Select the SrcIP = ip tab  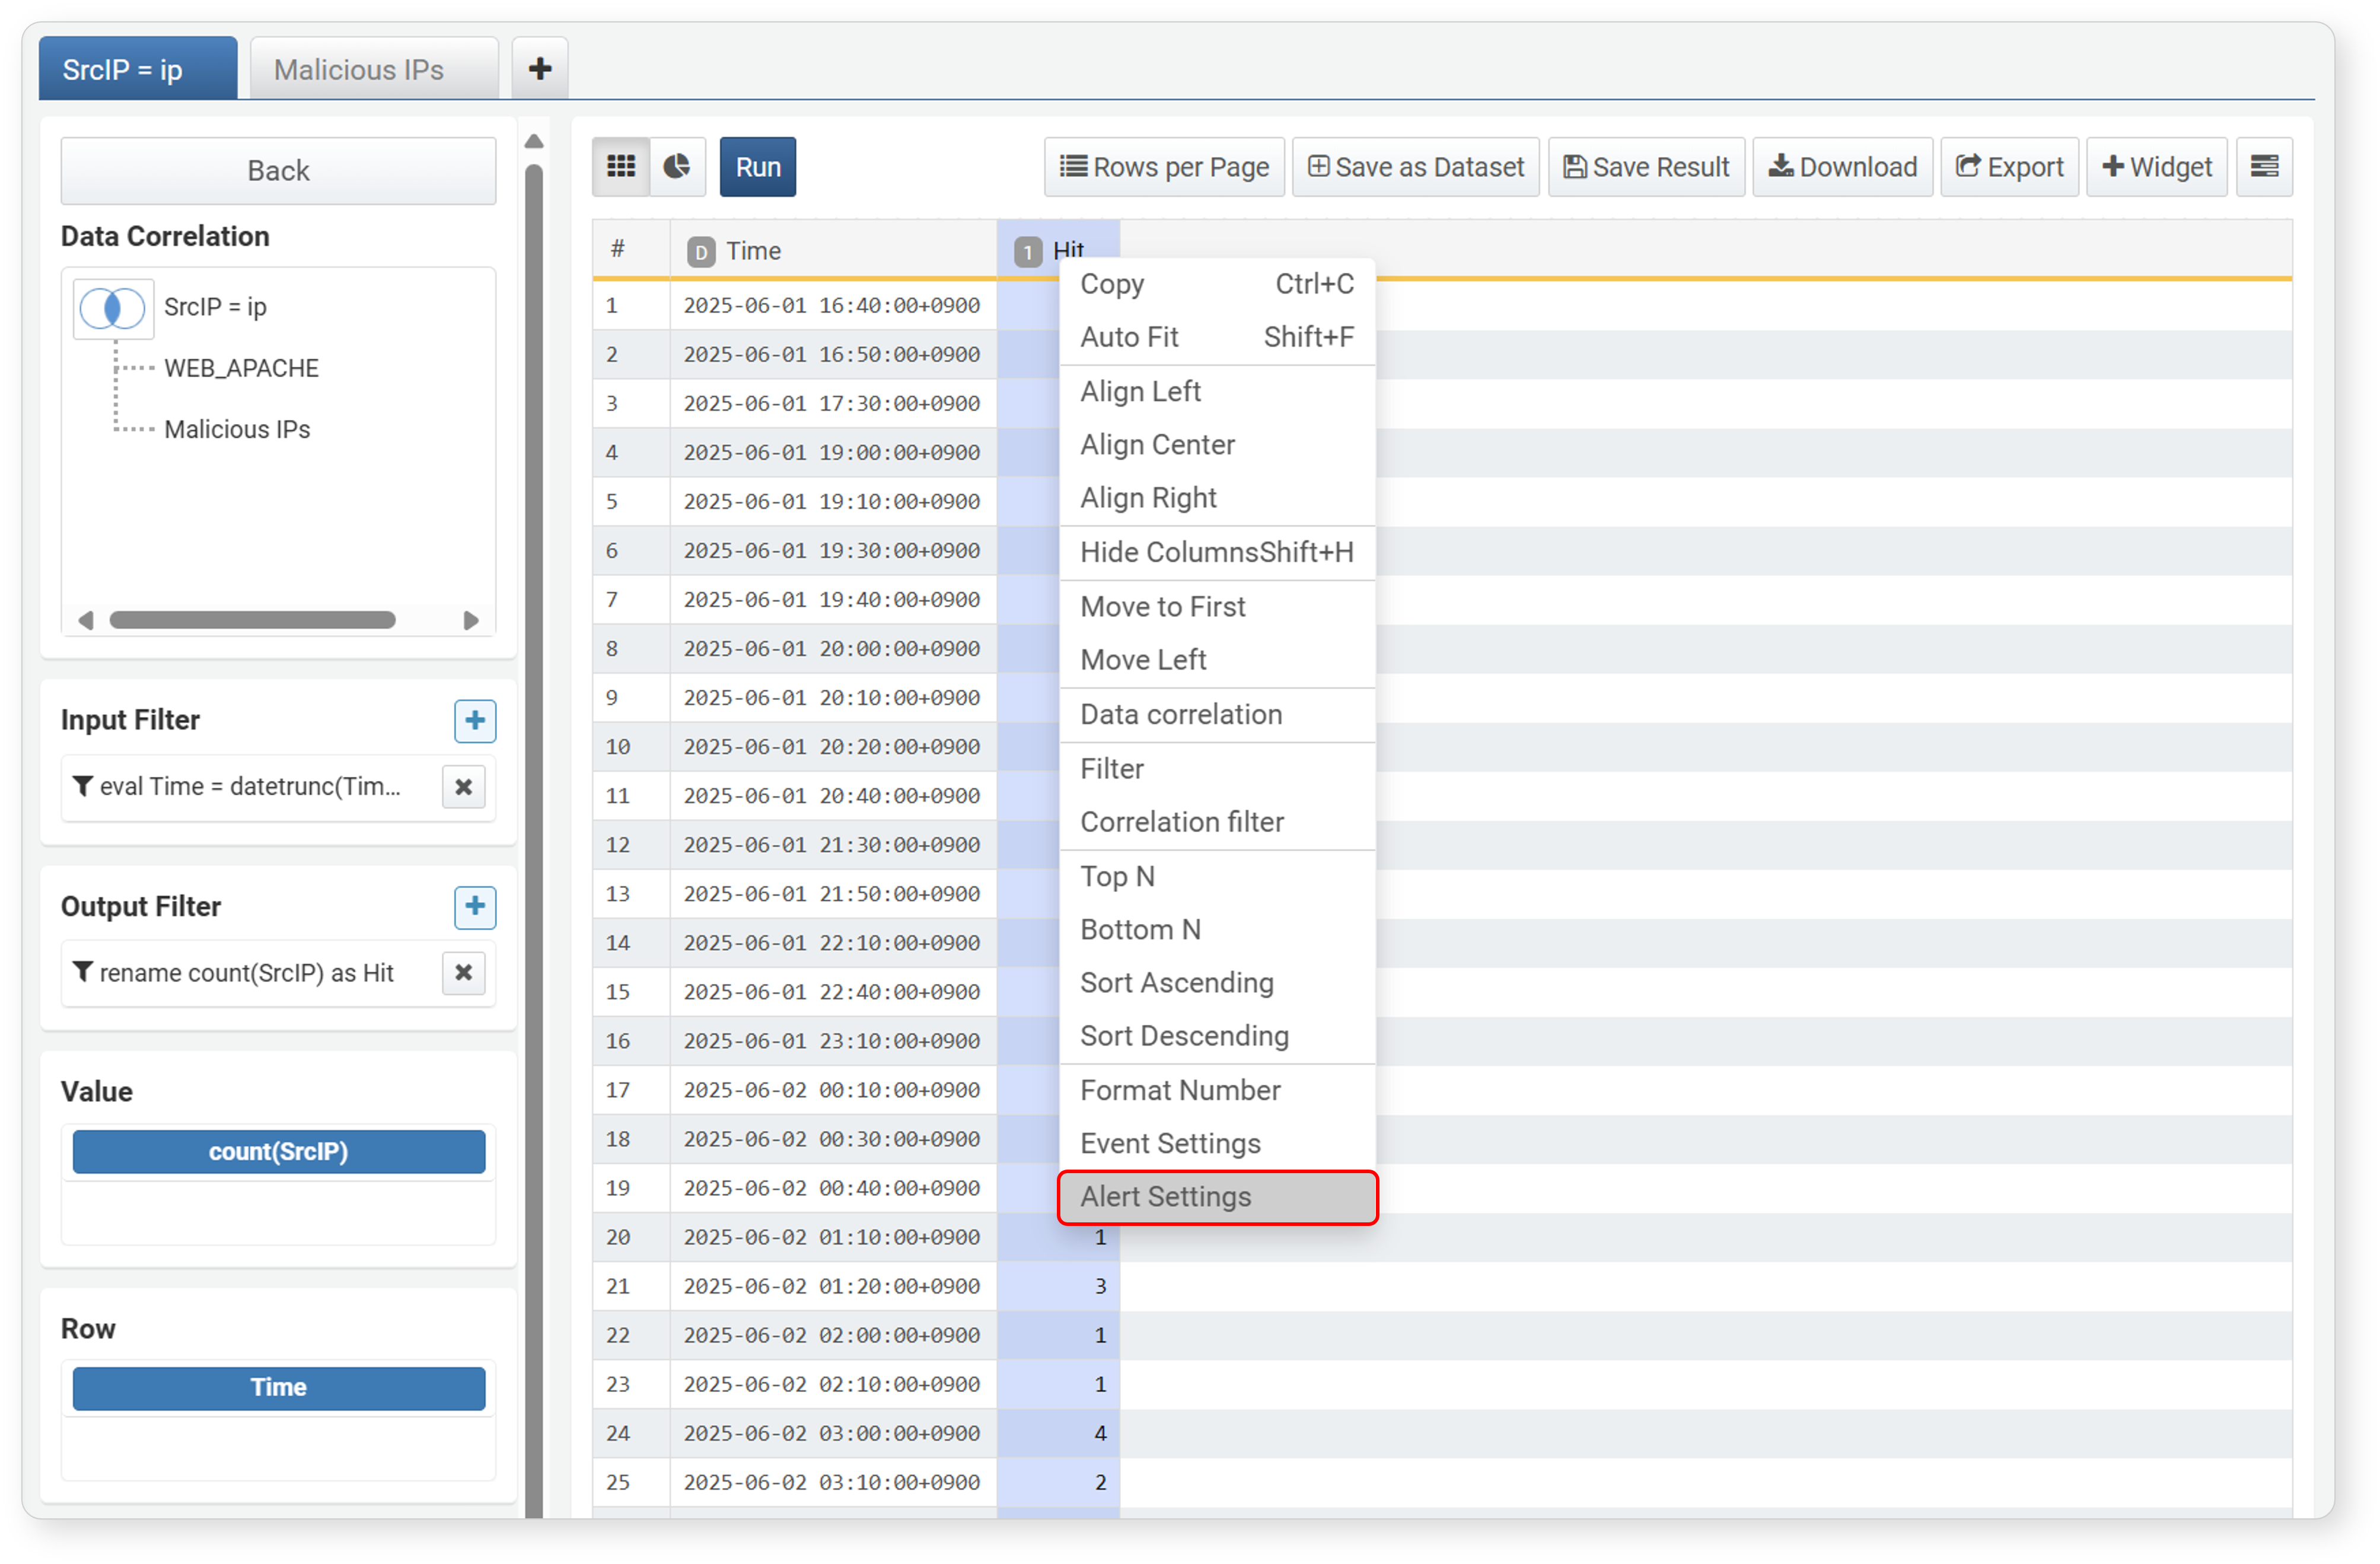tap(138, 69)
